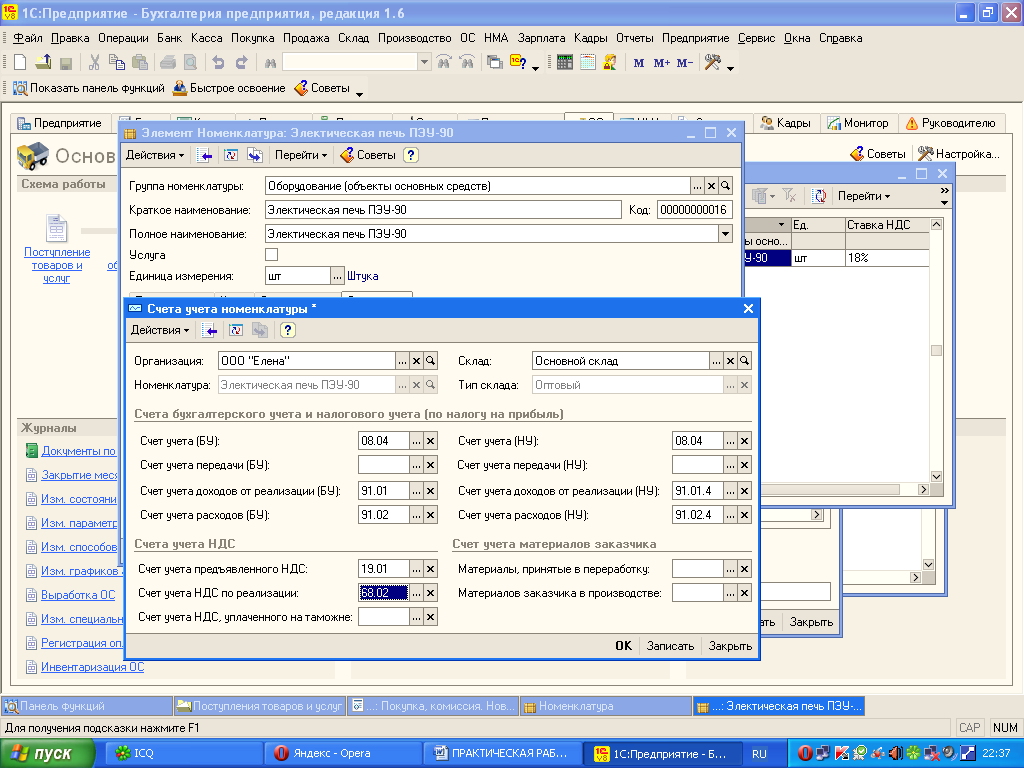Open the Файл menu
This screenshot has width=1024, height=768.
pyautogui.click(x=28, y=38)
